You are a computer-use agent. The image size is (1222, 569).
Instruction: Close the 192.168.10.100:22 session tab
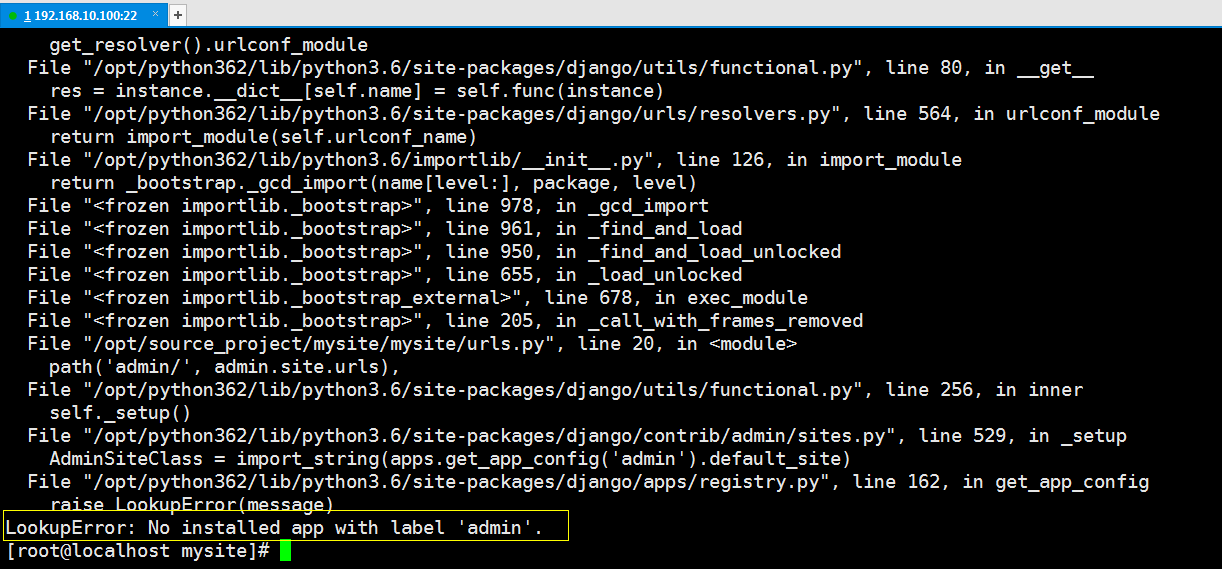(155, 16)
